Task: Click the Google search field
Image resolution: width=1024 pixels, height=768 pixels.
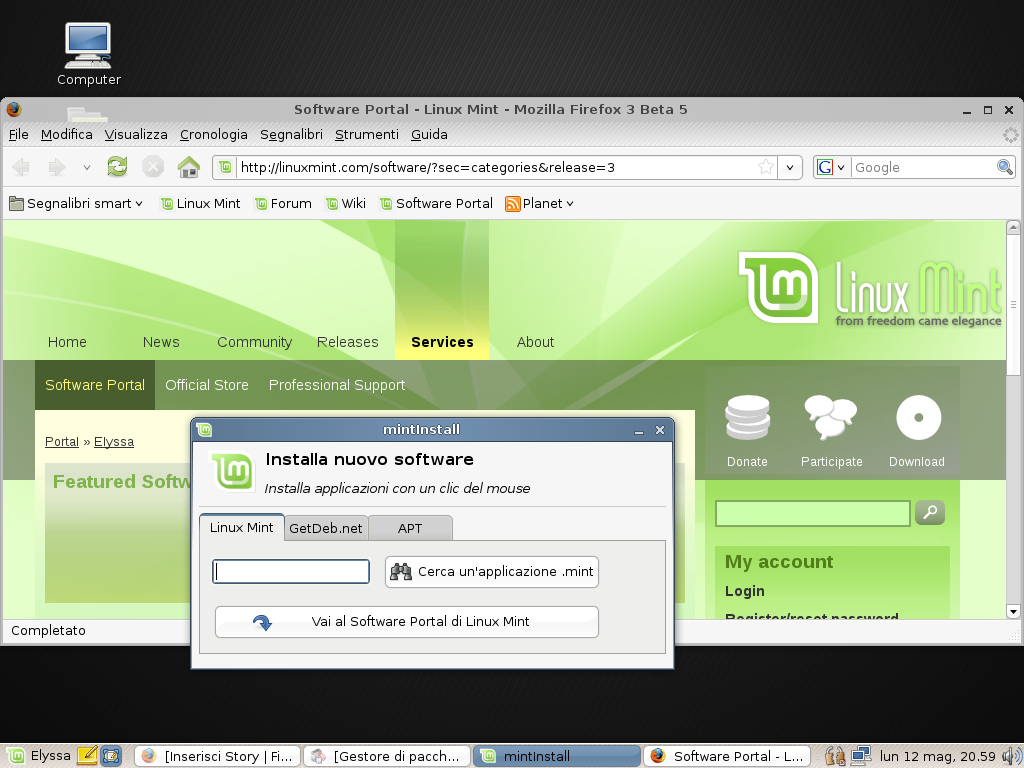Action: pyautogui.click(x=923, y=167)
